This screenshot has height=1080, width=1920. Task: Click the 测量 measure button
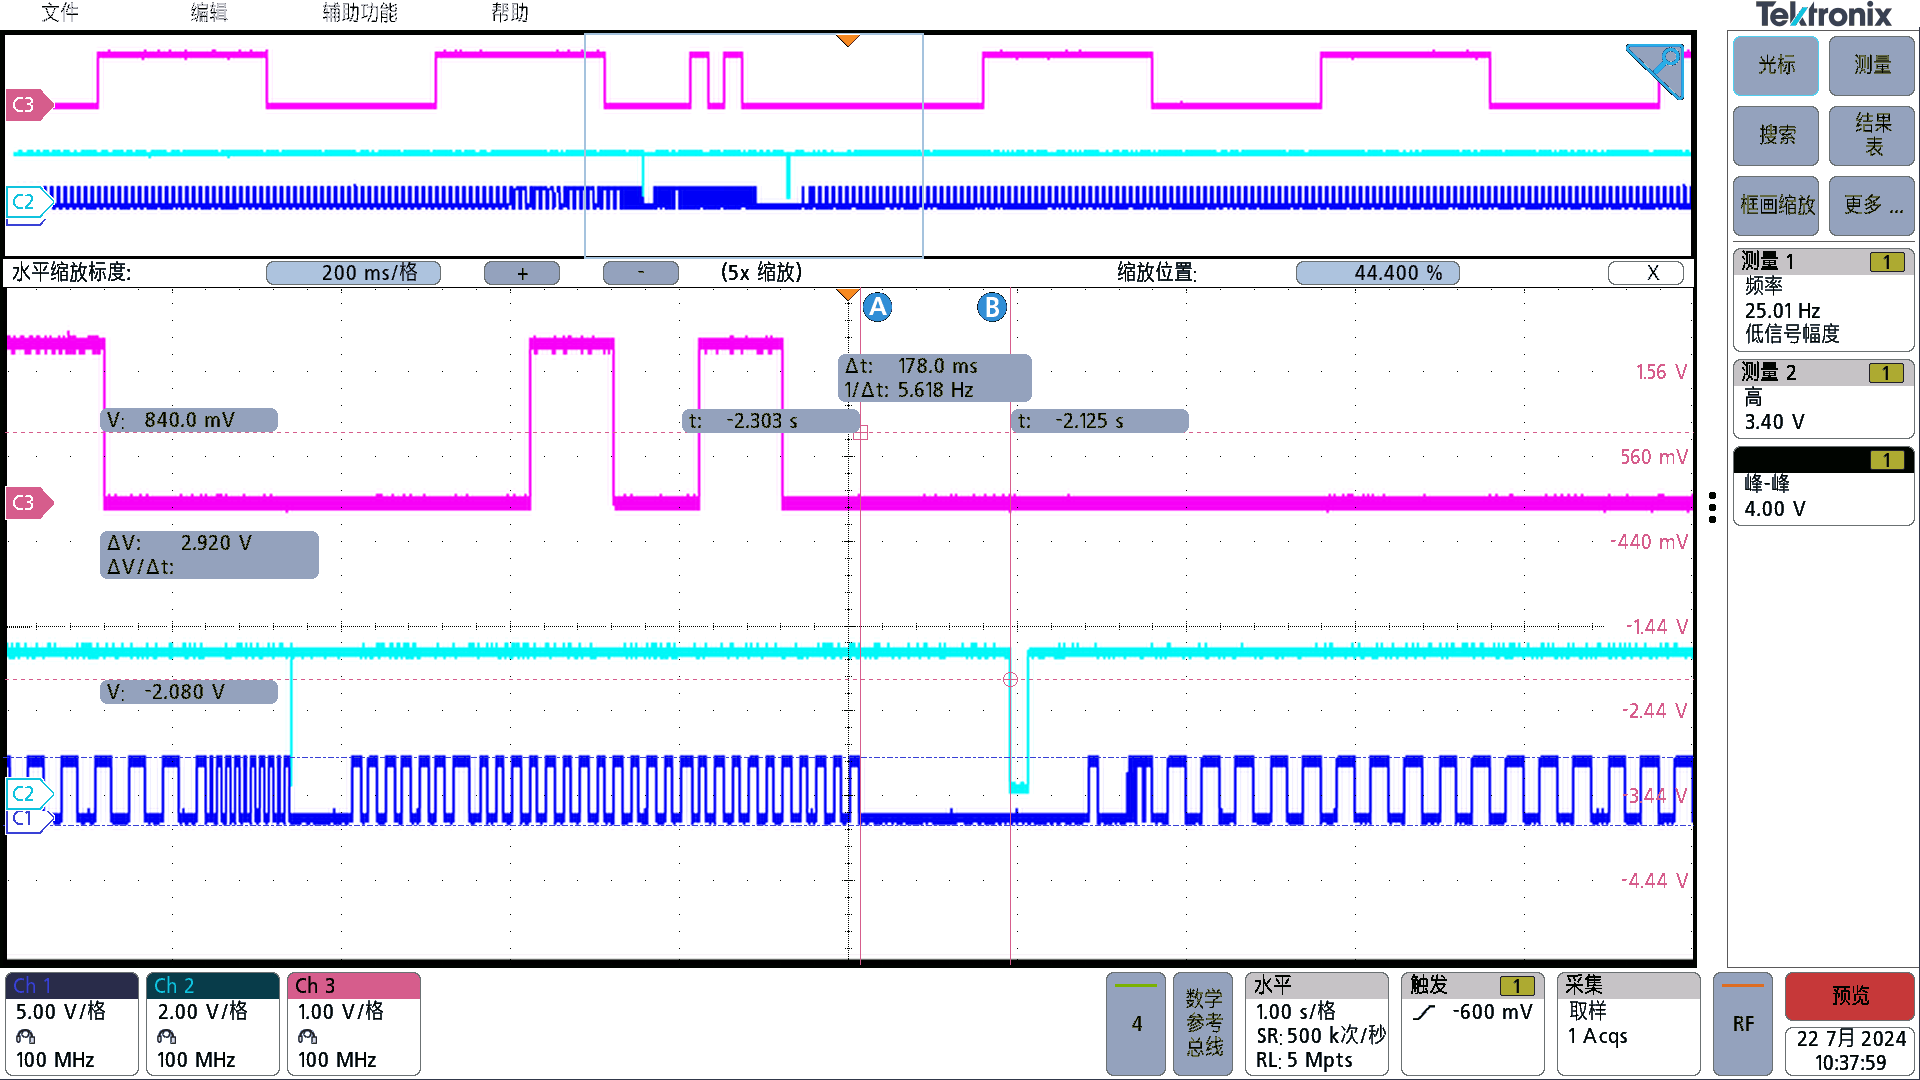pyautogui.click(x=1872, y=65)
